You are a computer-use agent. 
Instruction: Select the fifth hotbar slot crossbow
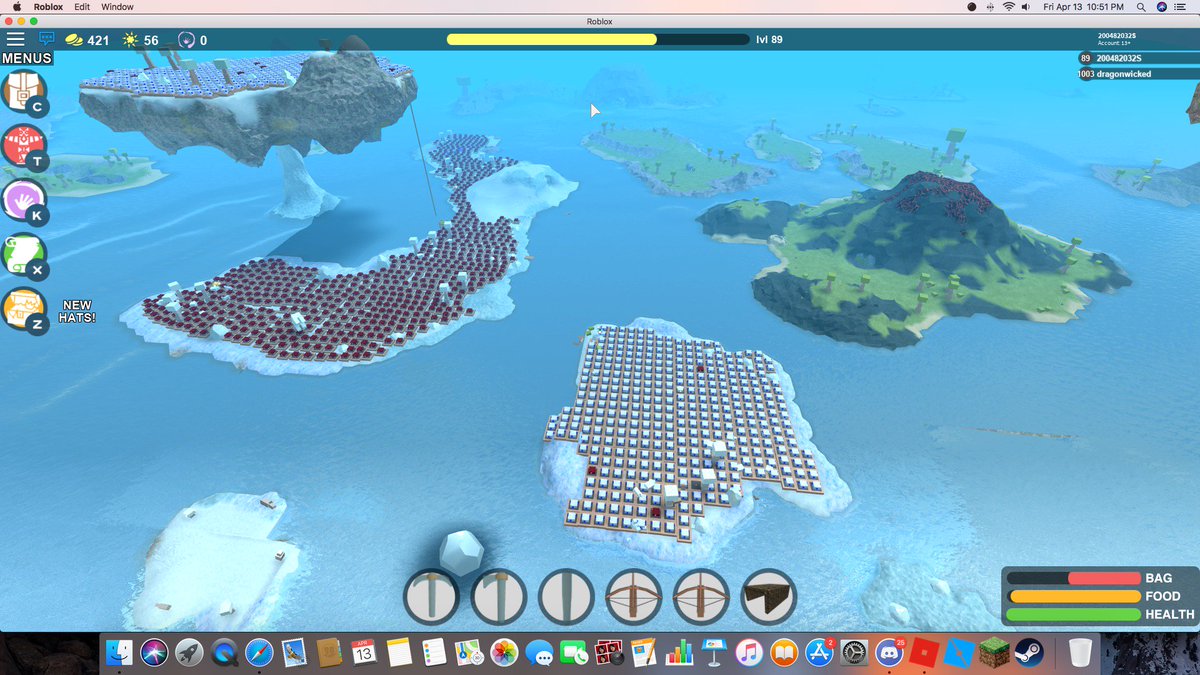pos(701,597)
